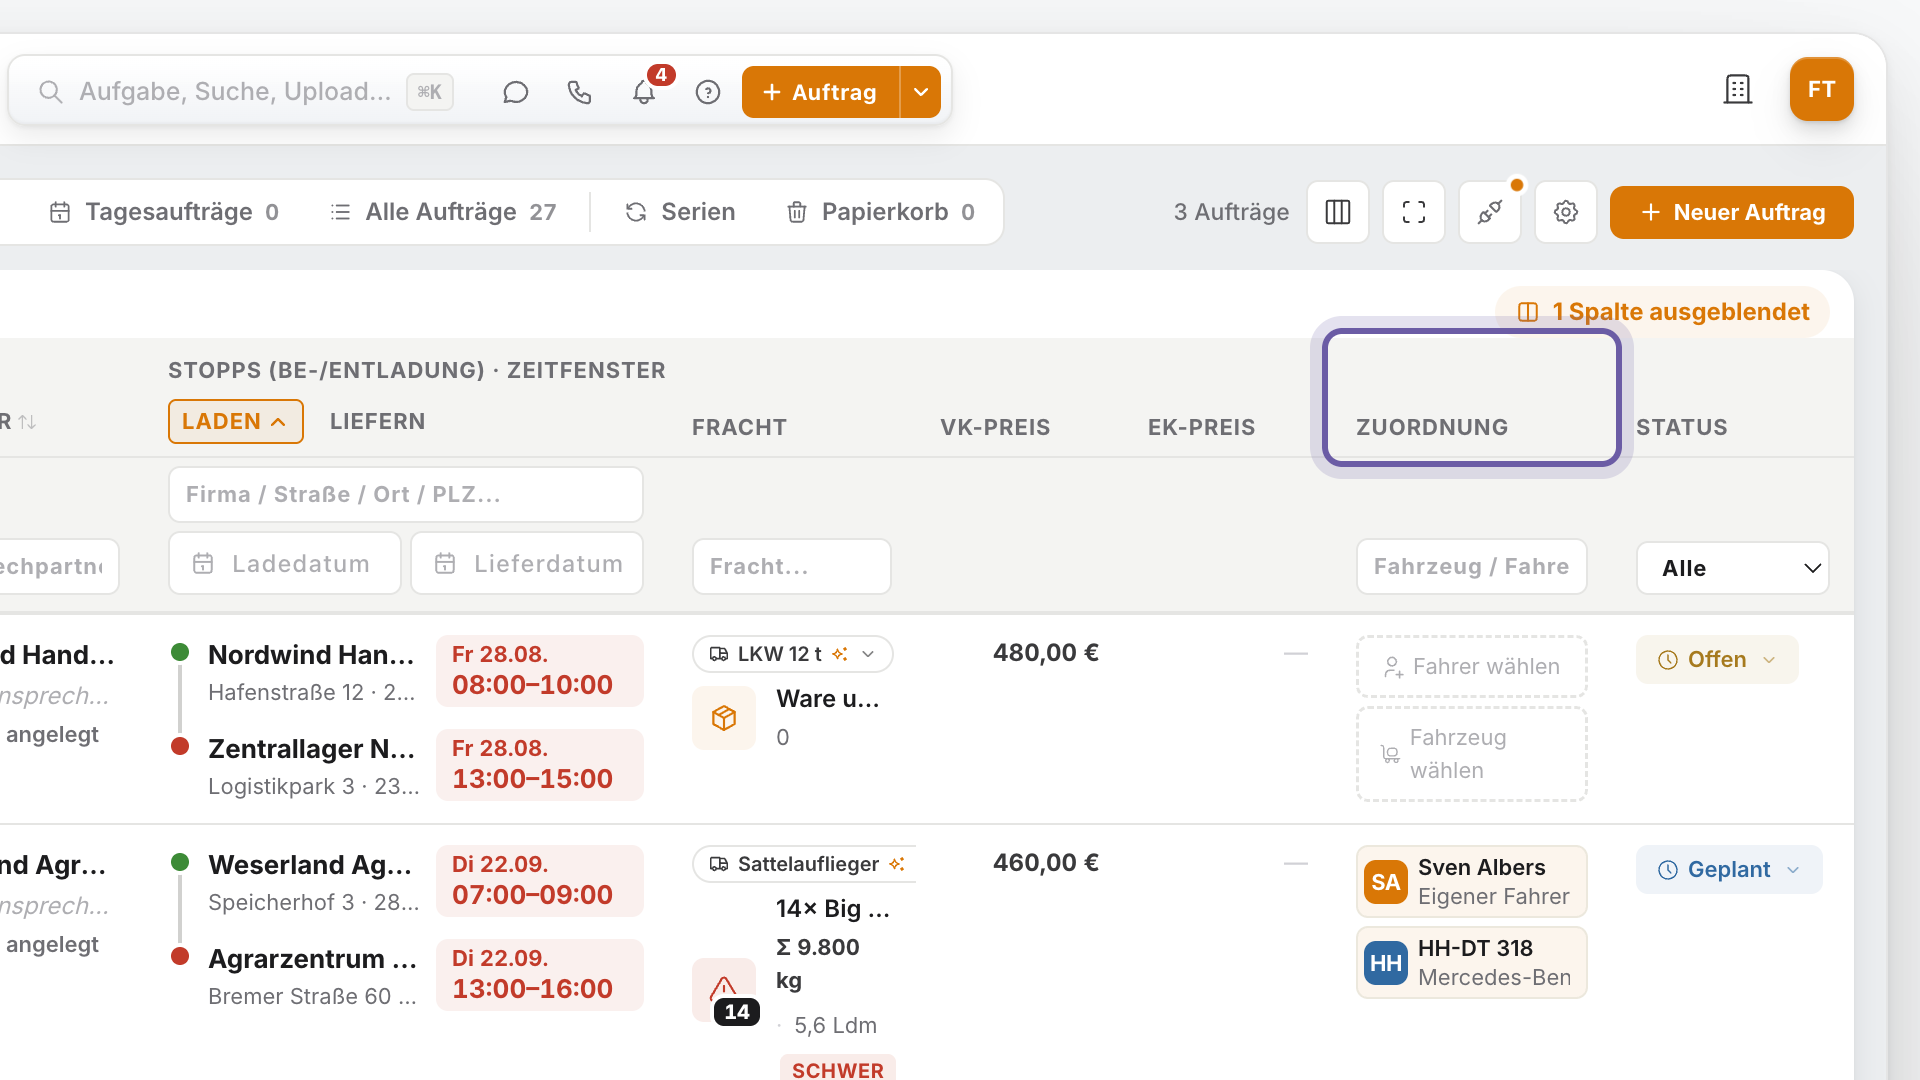Change the Offen status dropdown
Viewport: 1920px width, 1080px height.
tap(1717, 660)
